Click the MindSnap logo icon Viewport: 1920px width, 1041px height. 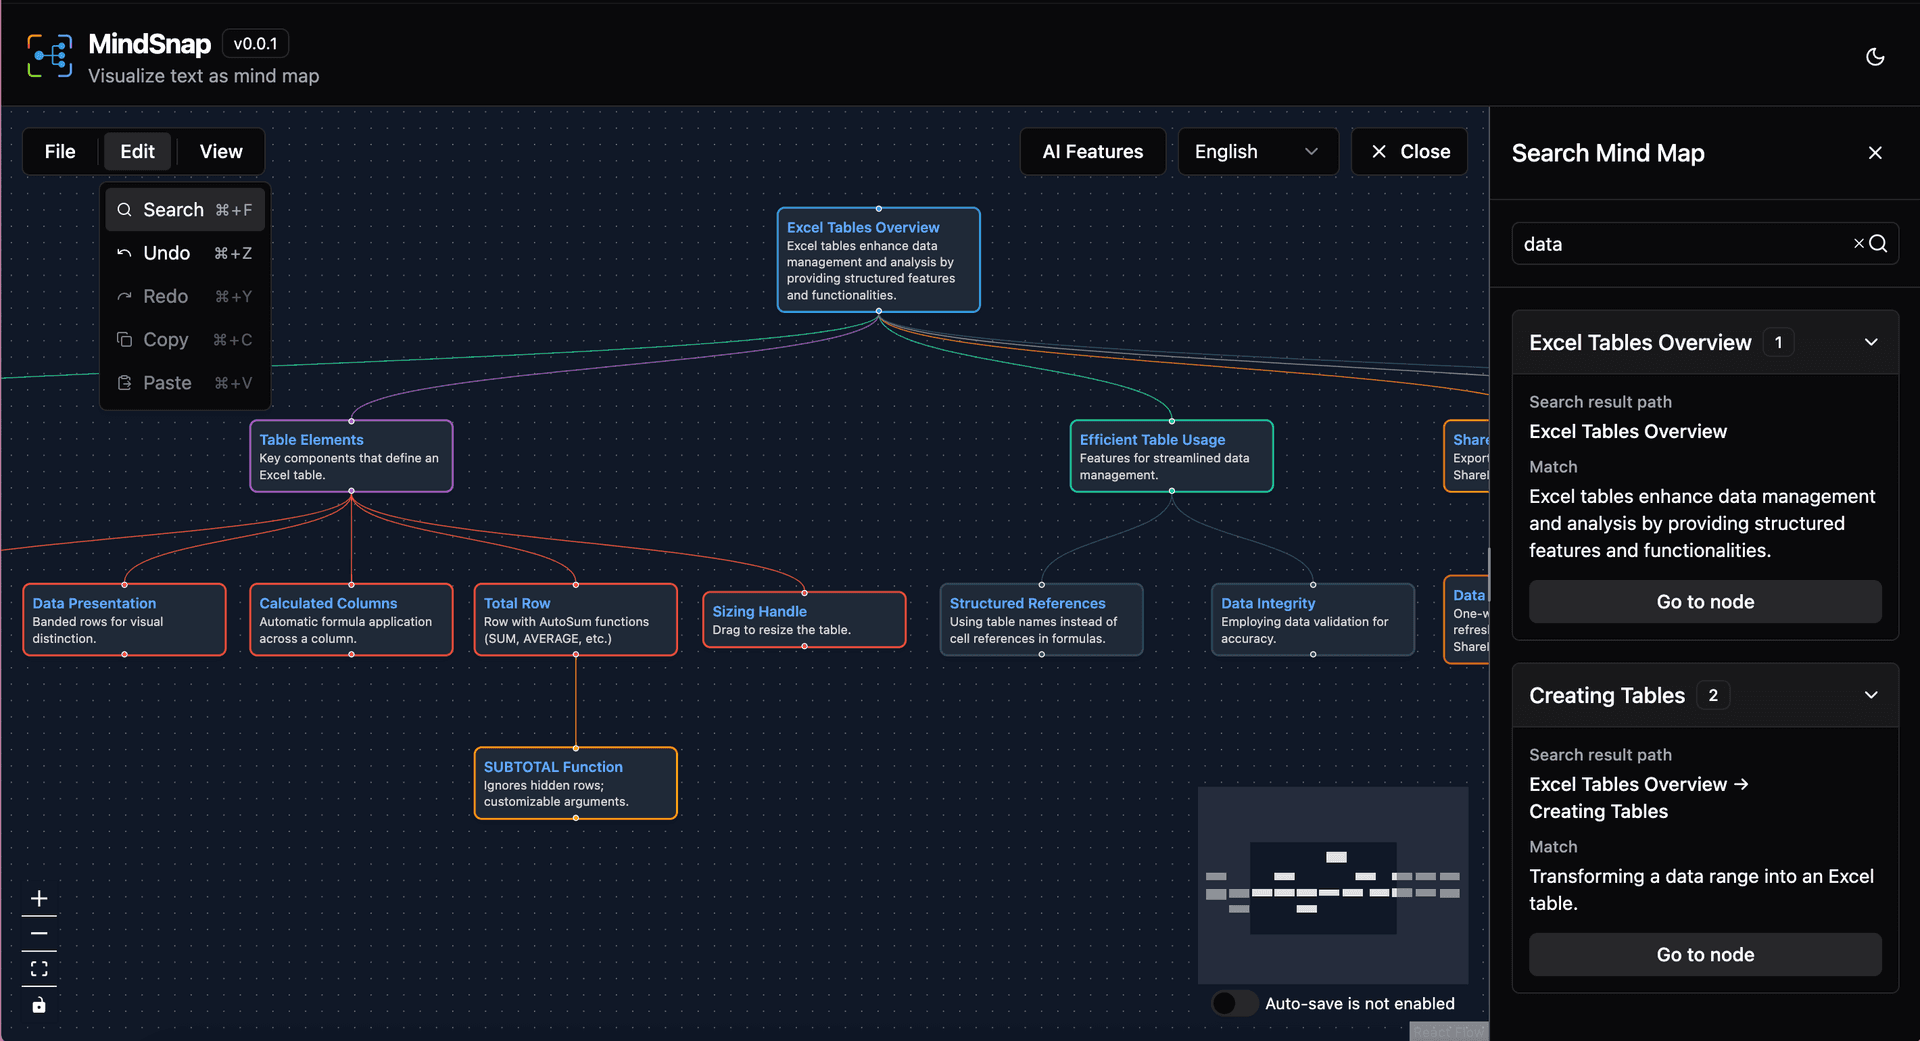click(x=49, y=56)
